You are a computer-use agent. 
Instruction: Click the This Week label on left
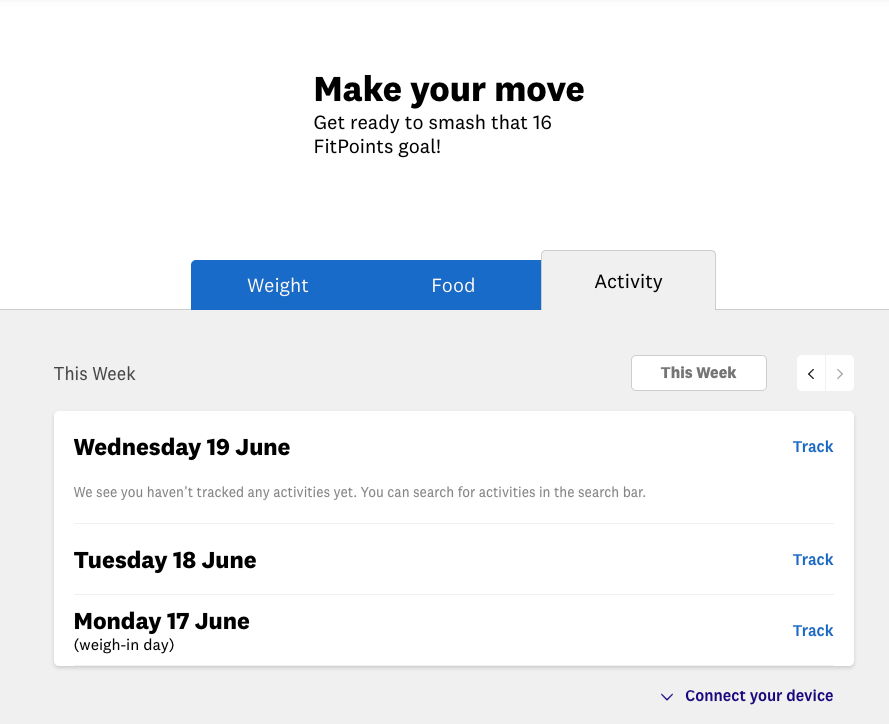pyautogui.click(x=95, y=374)
